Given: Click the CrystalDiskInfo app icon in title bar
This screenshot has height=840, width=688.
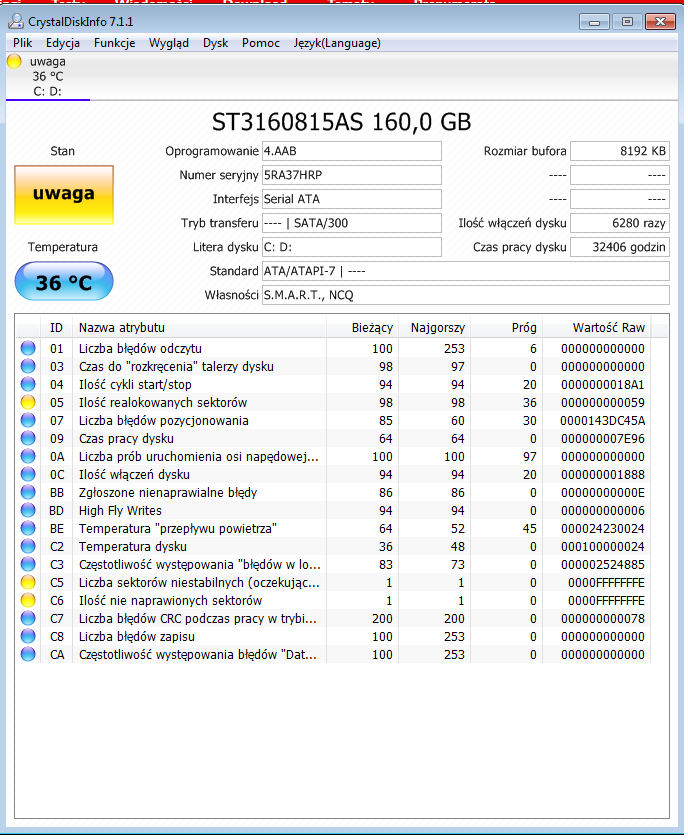Looking at the screenshot, I should pos(14,22).
